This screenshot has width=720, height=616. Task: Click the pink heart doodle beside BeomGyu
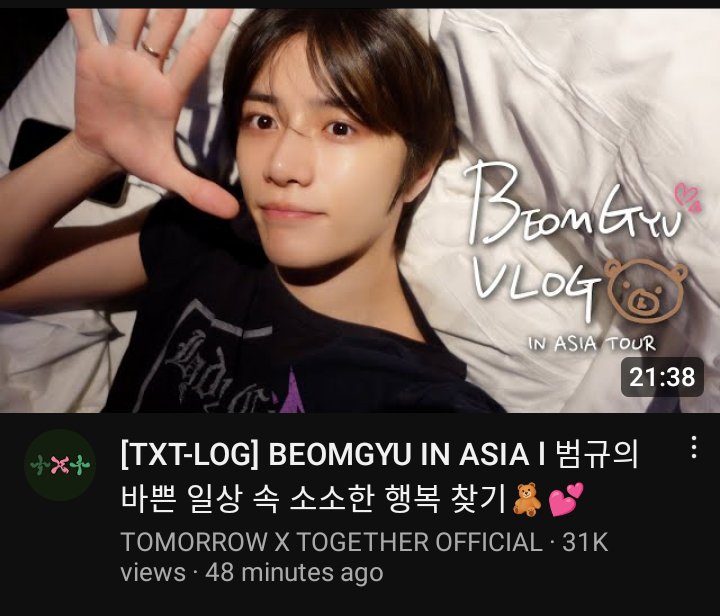(x=688, y=197)
